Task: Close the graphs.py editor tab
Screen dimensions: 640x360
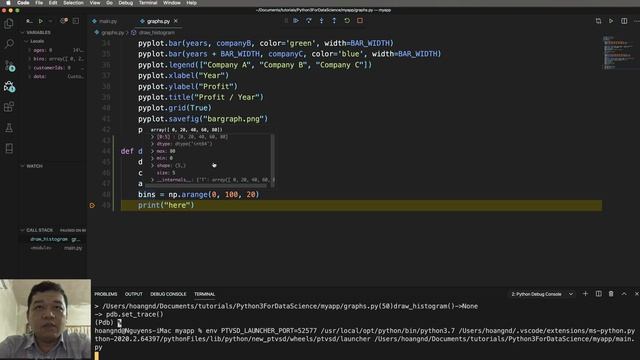Action: [176, 21]
